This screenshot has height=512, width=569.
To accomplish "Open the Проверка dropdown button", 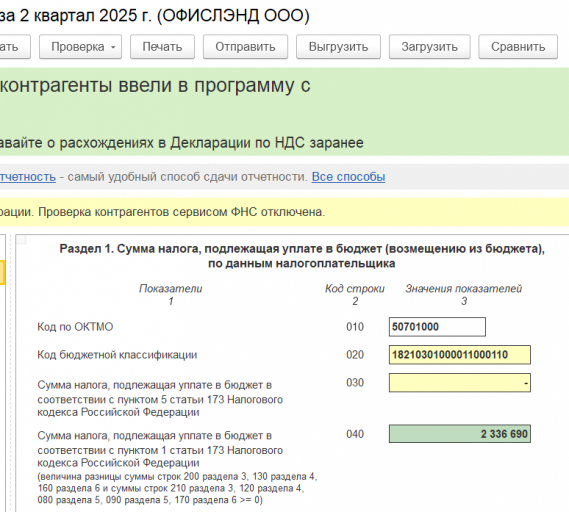I will tap(80, 47).
